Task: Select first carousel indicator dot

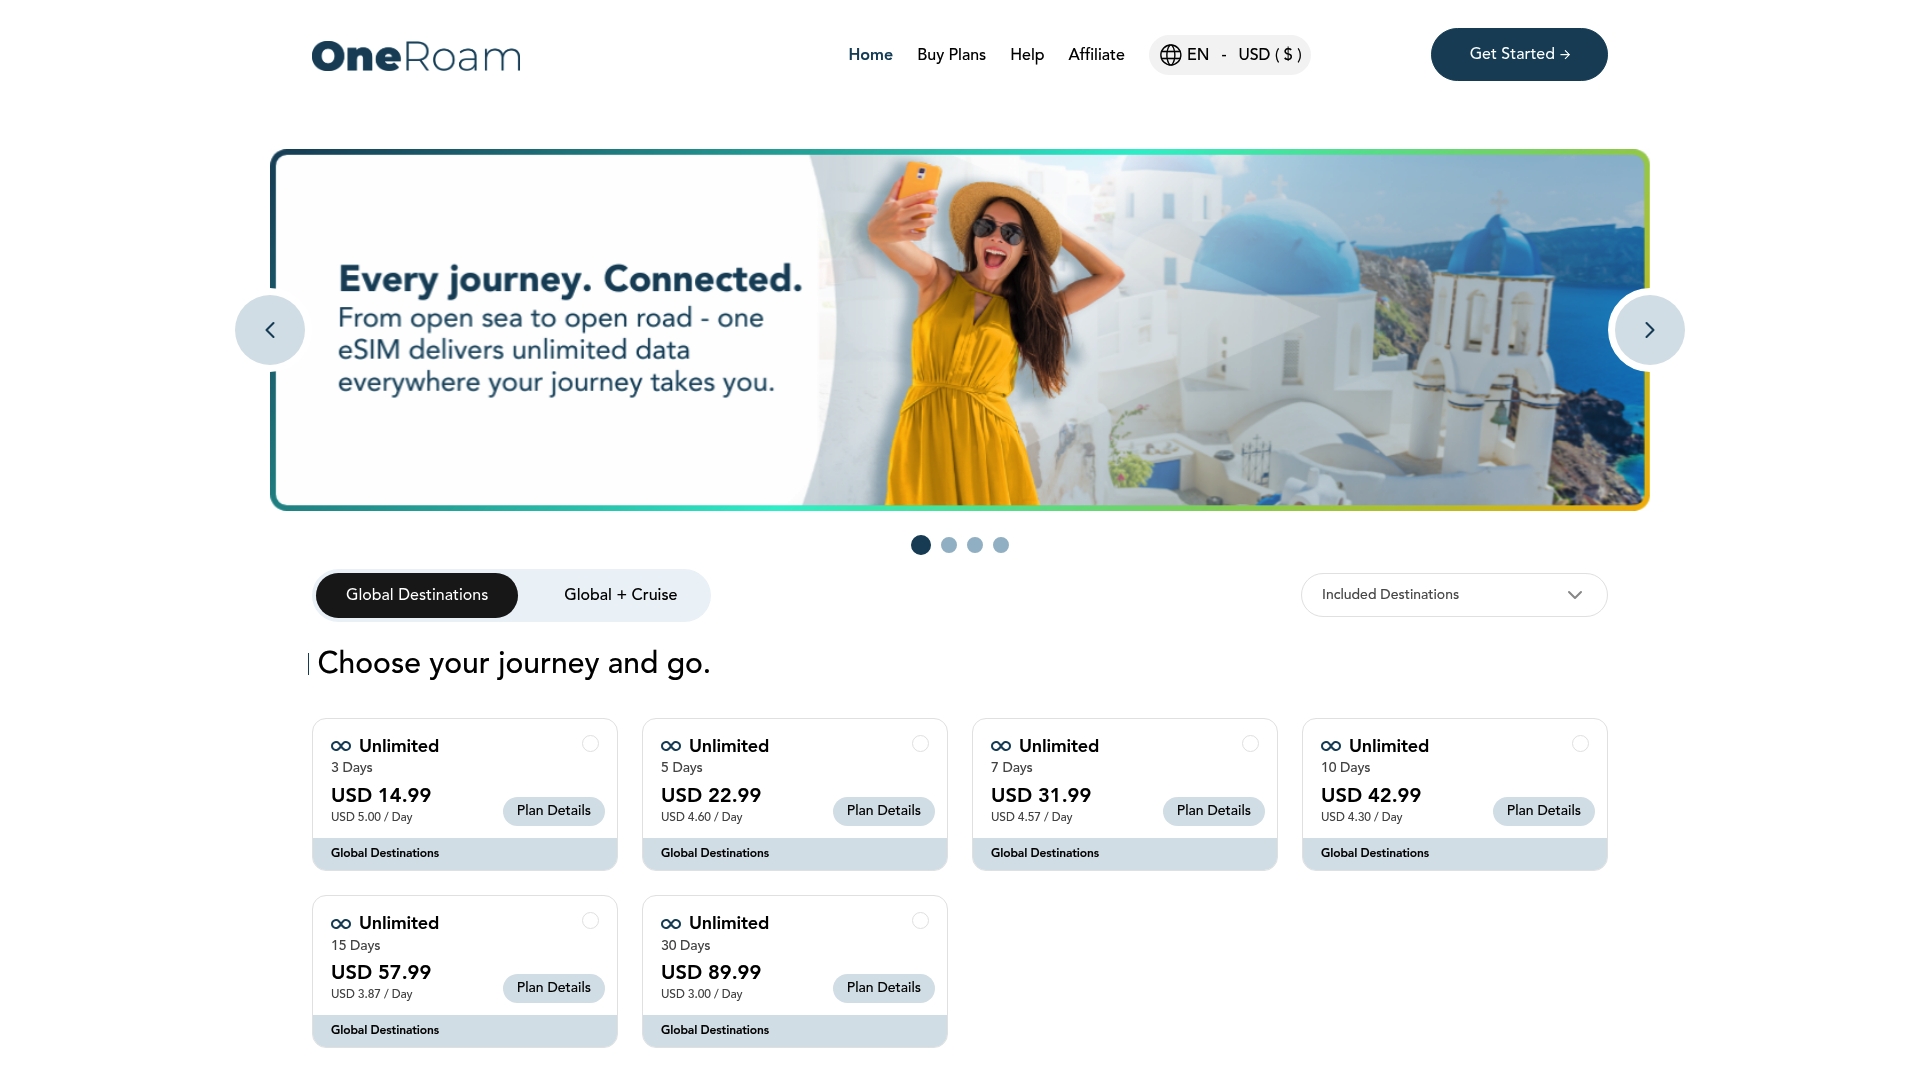Action: pos(921,545)
